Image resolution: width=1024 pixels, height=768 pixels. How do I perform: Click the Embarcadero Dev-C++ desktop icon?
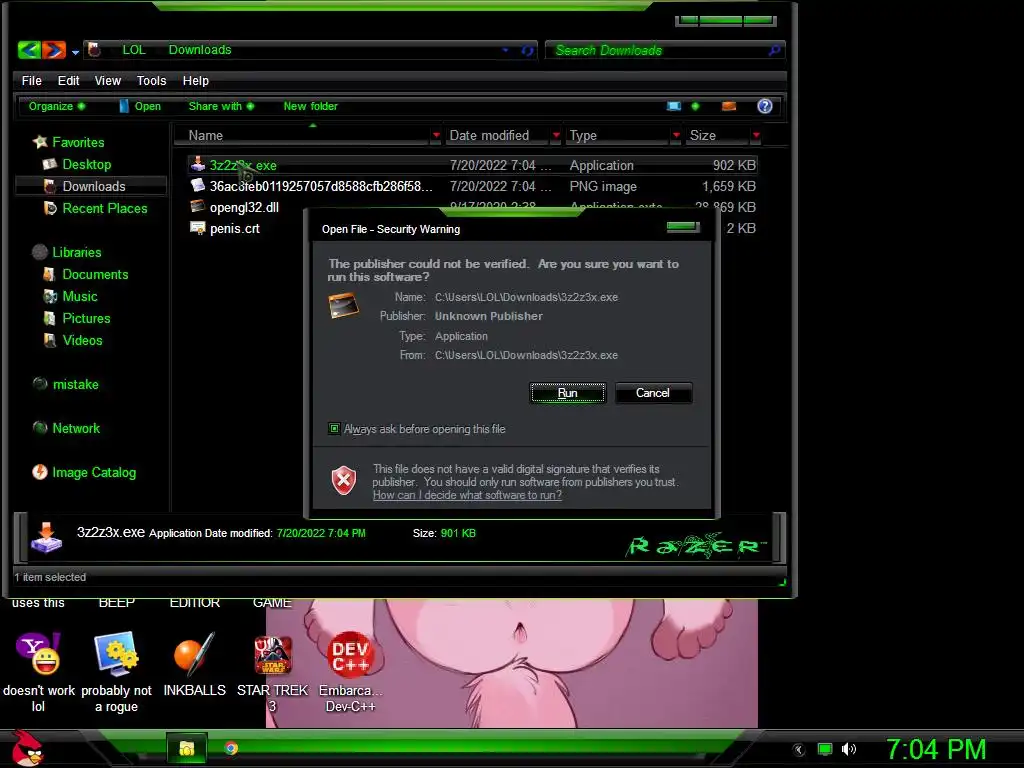click(x=351, y=673)
